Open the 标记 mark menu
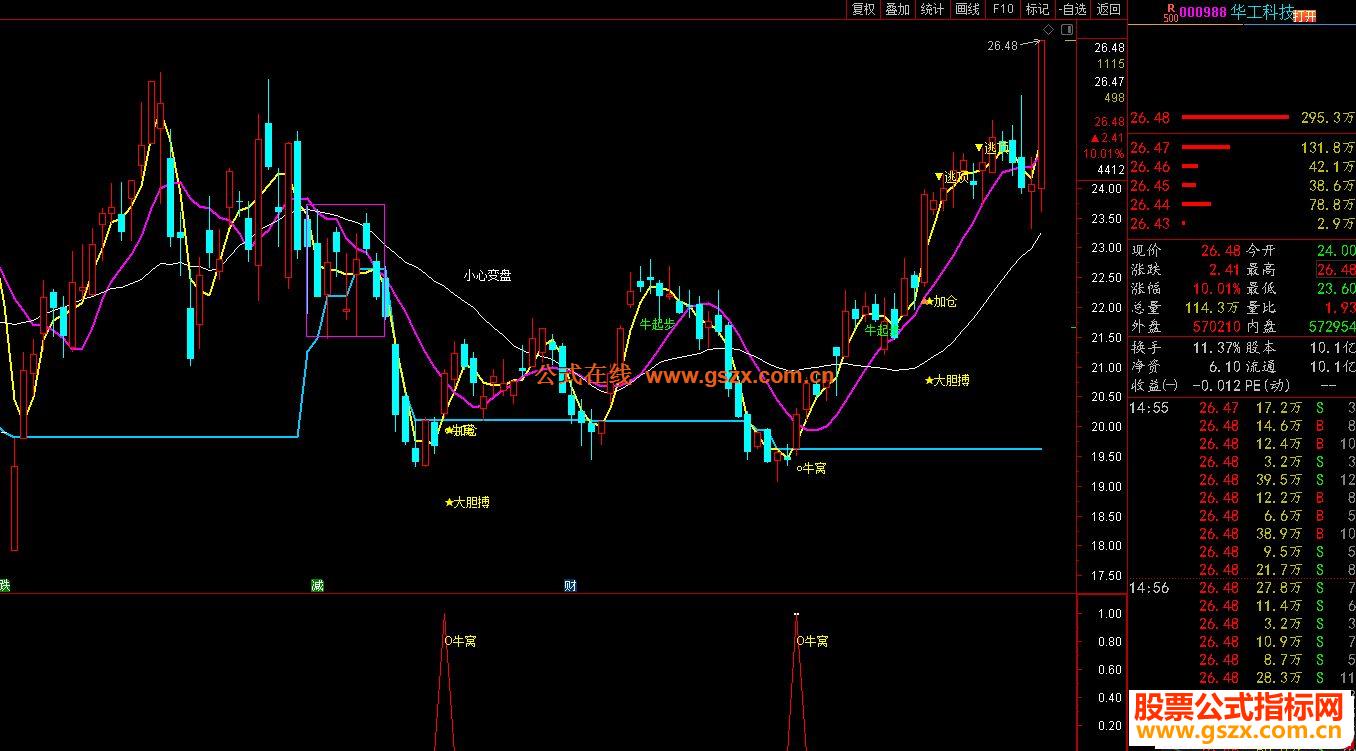Image resolution: width=1356 pixels, height=751 pixels. pyautogui.click(x=1037, y=9)
